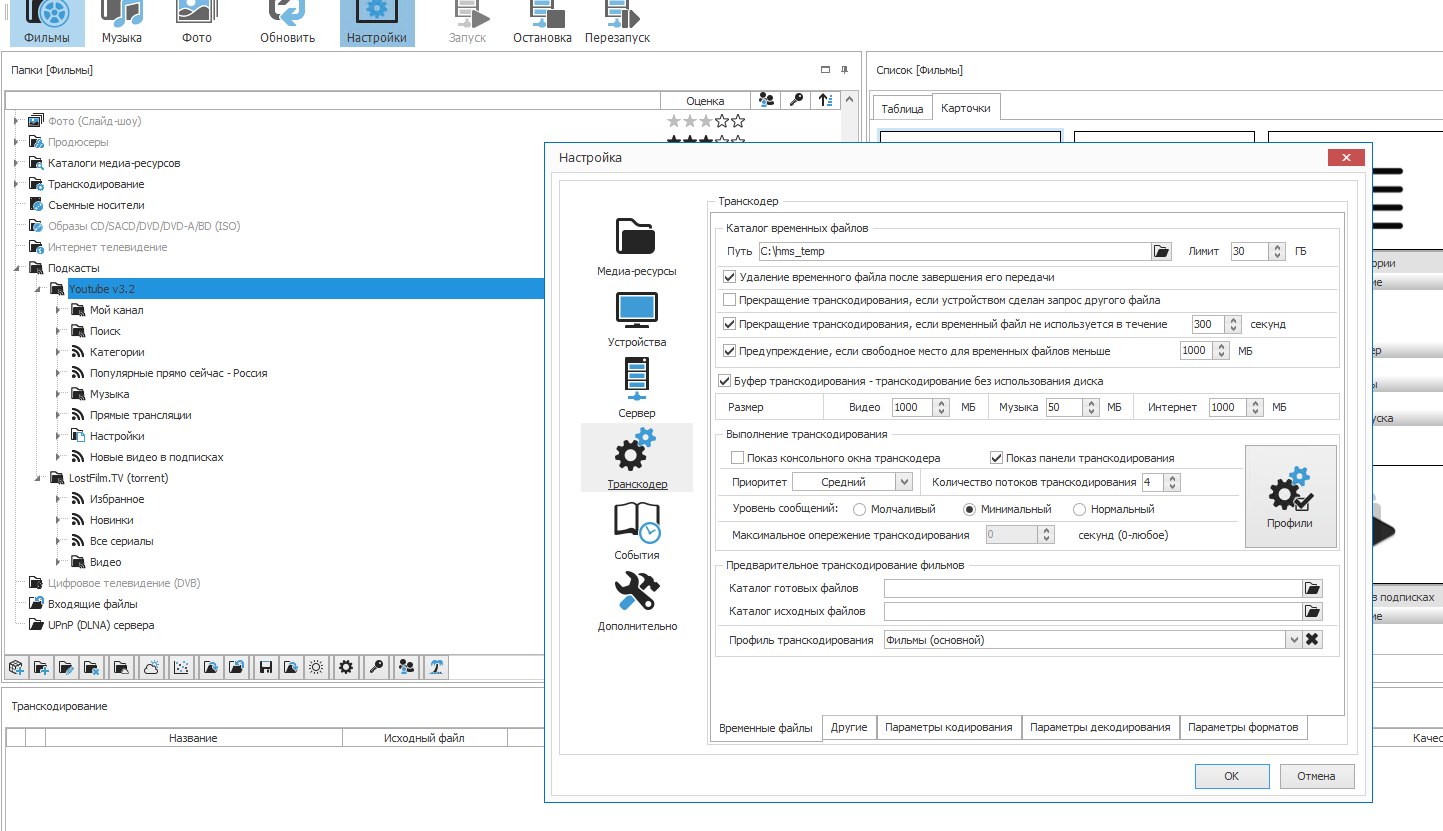Open Медиа-ресурсы settings category
The height and width of the screenshot is (831, 1443).
[x=636, y=247]
